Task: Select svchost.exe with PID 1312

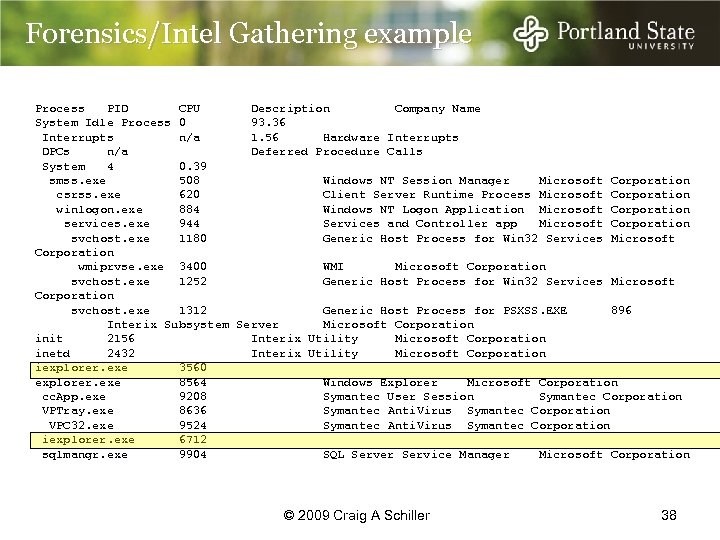Action: (110, 311)
